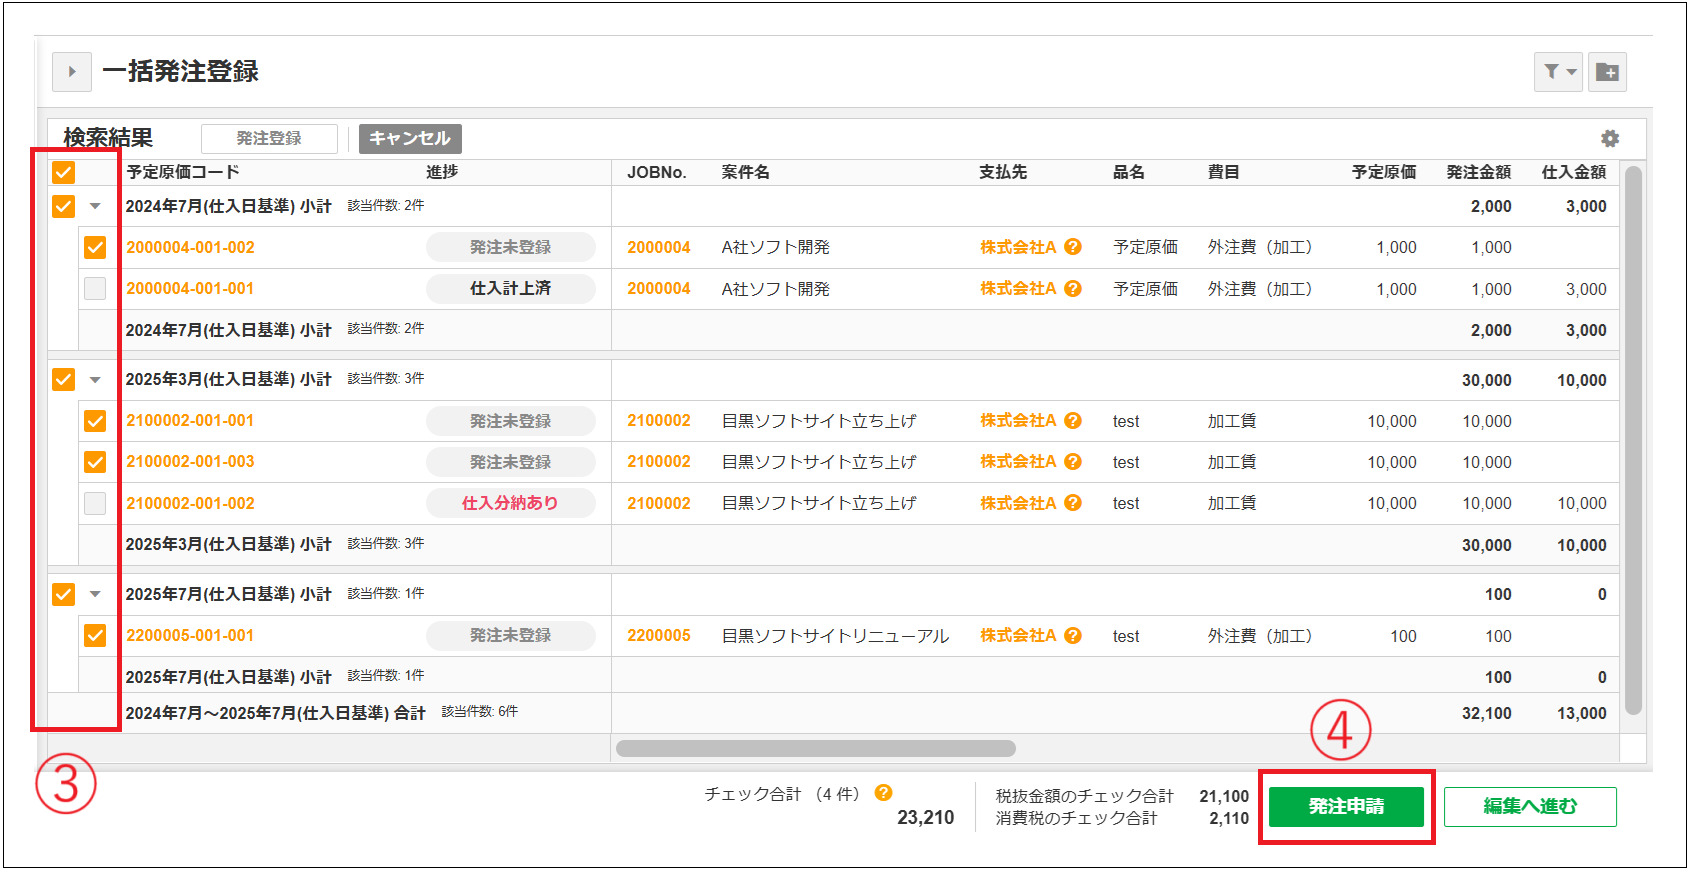Viewport: 1693px width, 875px height.
Task: Click help icon next to チェック合計
Action: 883,793
